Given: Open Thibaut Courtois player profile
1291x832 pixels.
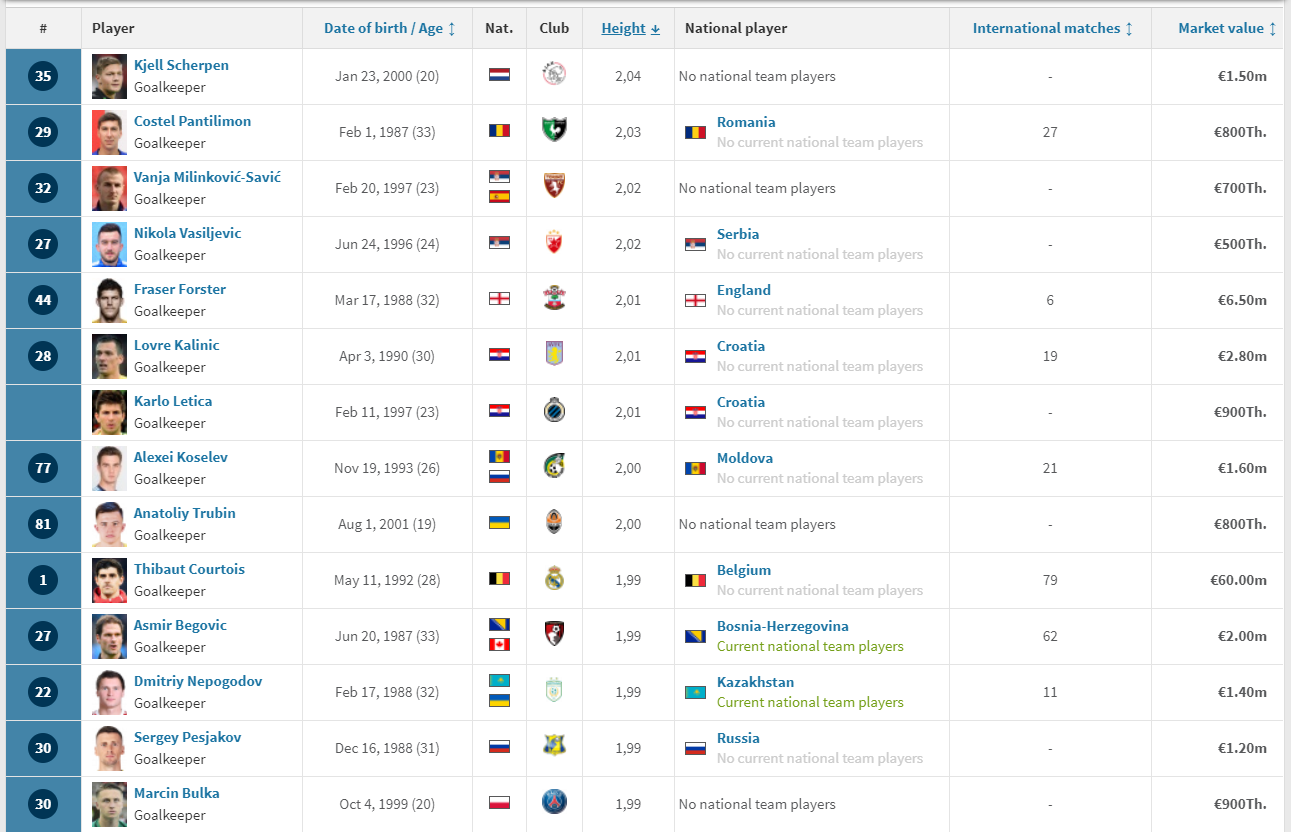Looking at the screenshot, I should 189,569.
